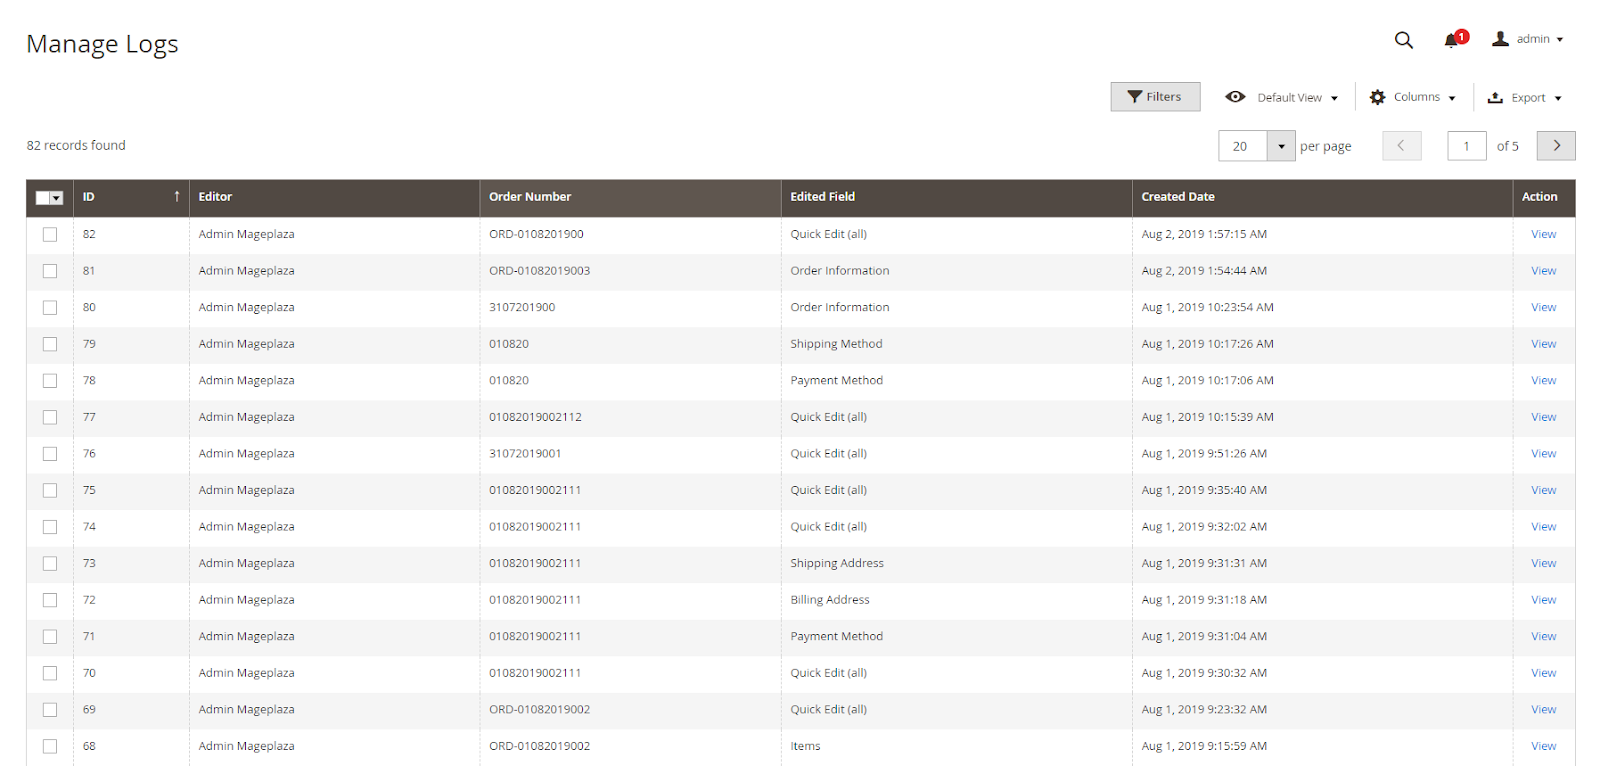Image resolution: width=1600 pixels, height=766 pixels.
Task: Open the Filters button
Action: pyautogui.click(x=1155, y=97)
